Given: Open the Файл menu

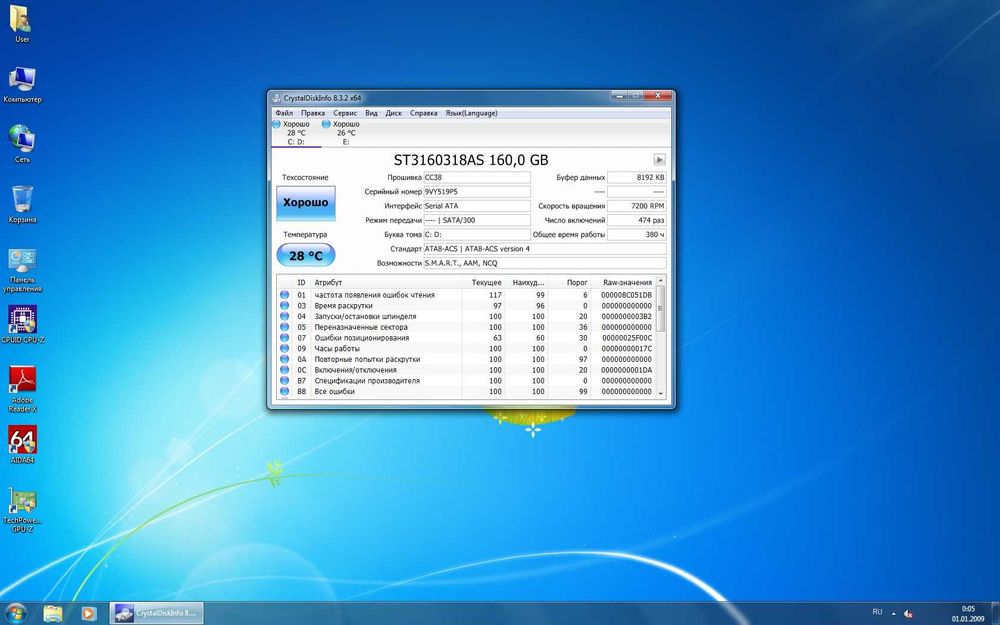Looking at the screenshot, I should pos(284,113).
